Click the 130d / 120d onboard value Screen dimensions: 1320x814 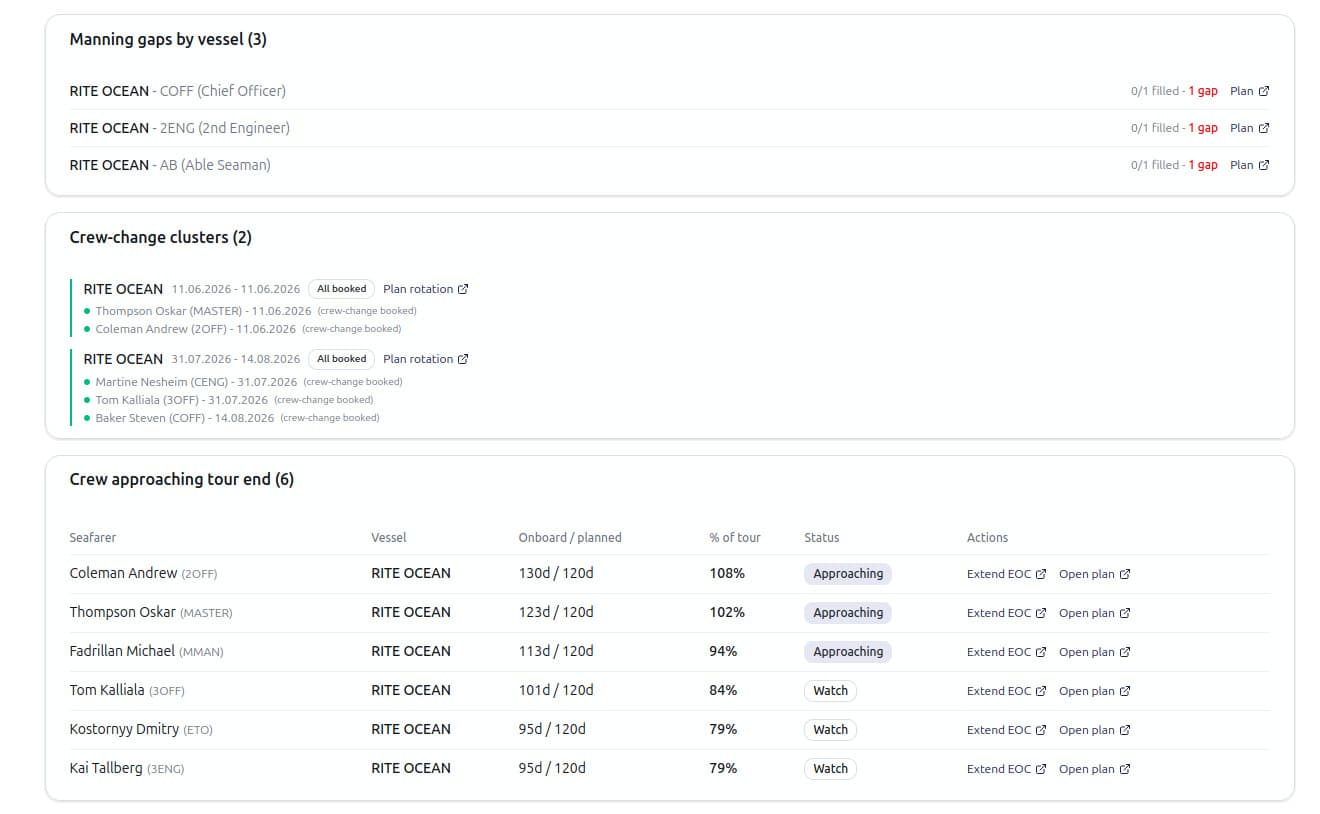[x=556, y=574]
